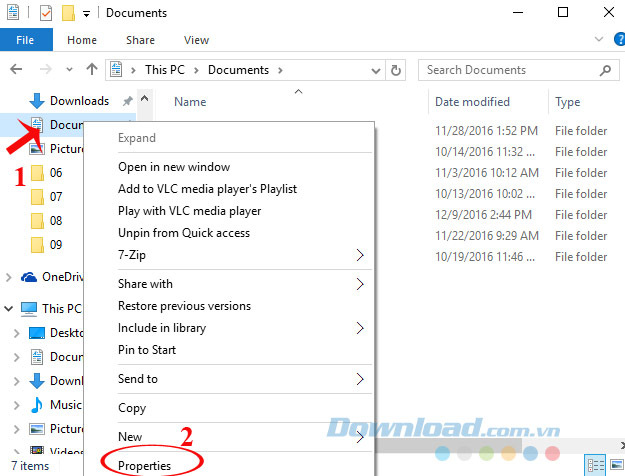
Task: Expand the chevron after Documents in the address path
Action: (x=280, y=70)
